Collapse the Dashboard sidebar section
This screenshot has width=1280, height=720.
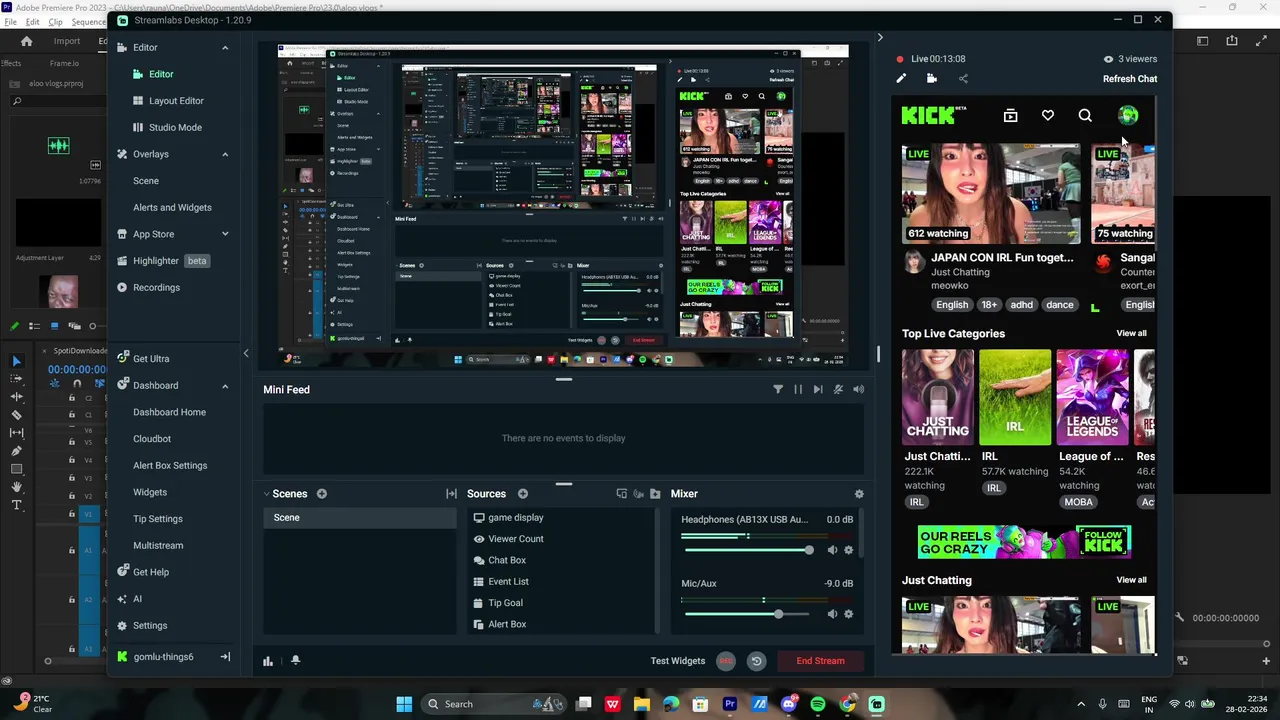tap(225, 386)
